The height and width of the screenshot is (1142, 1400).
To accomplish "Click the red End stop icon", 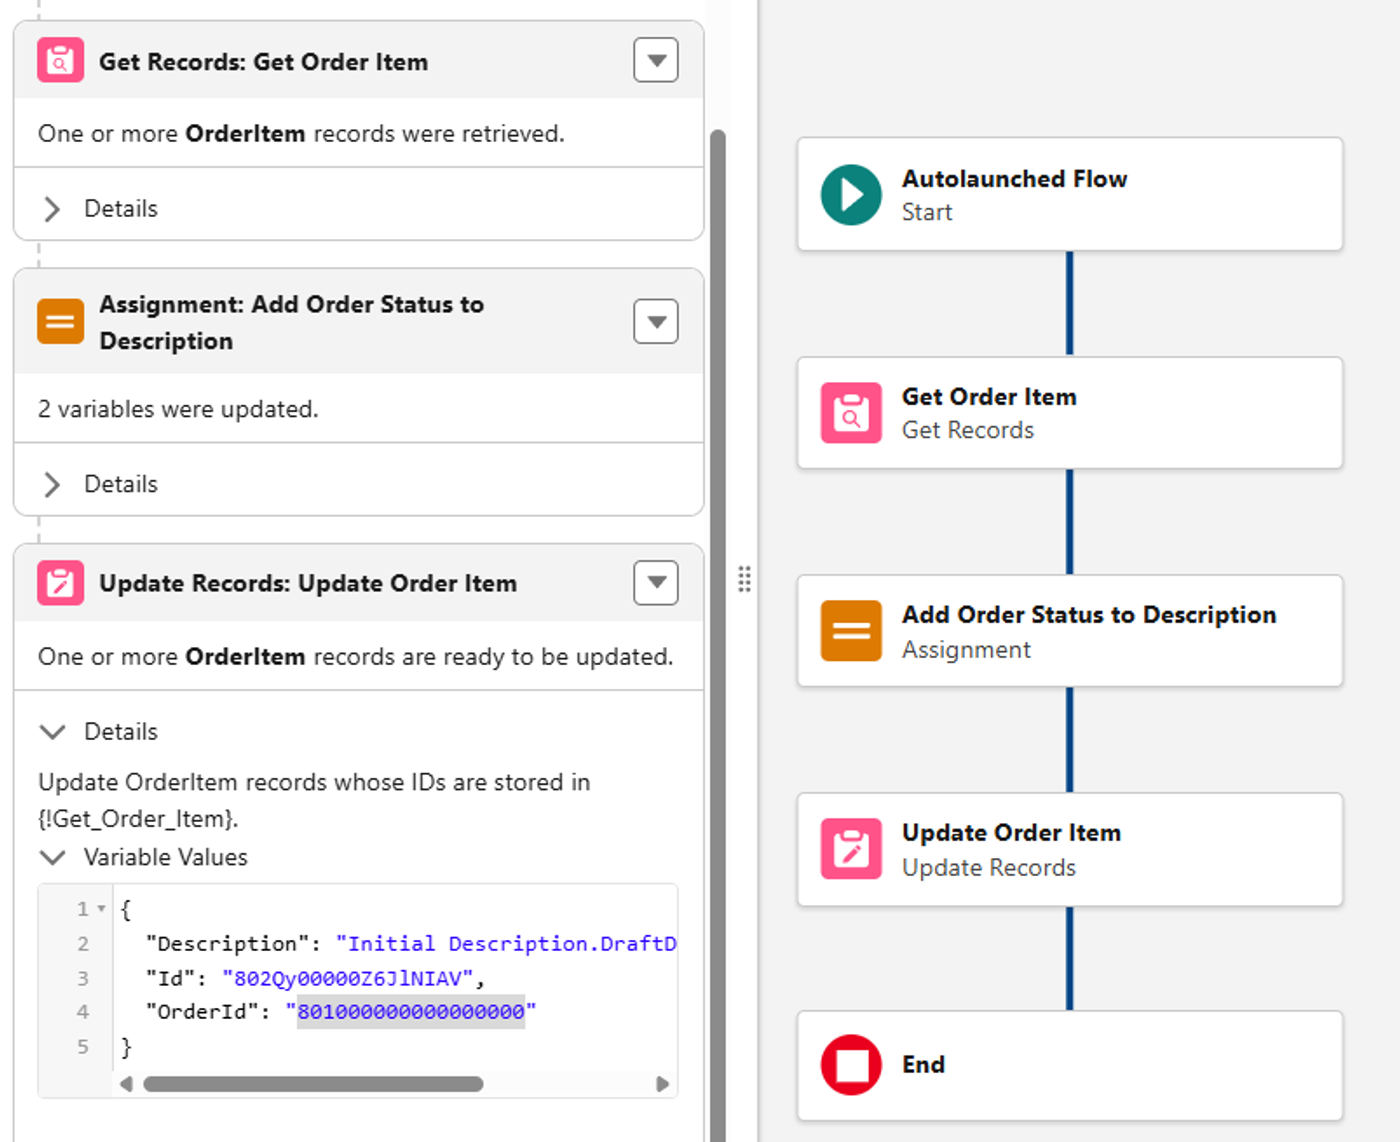I will click(851, 1065).
